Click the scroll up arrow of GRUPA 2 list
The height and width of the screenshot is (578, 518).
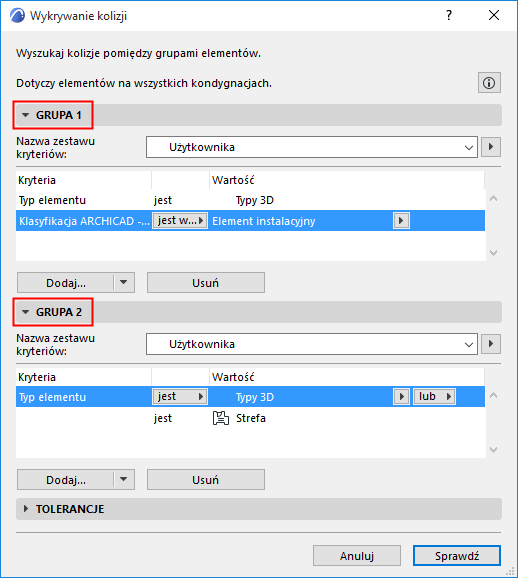[x=494, y=395]
